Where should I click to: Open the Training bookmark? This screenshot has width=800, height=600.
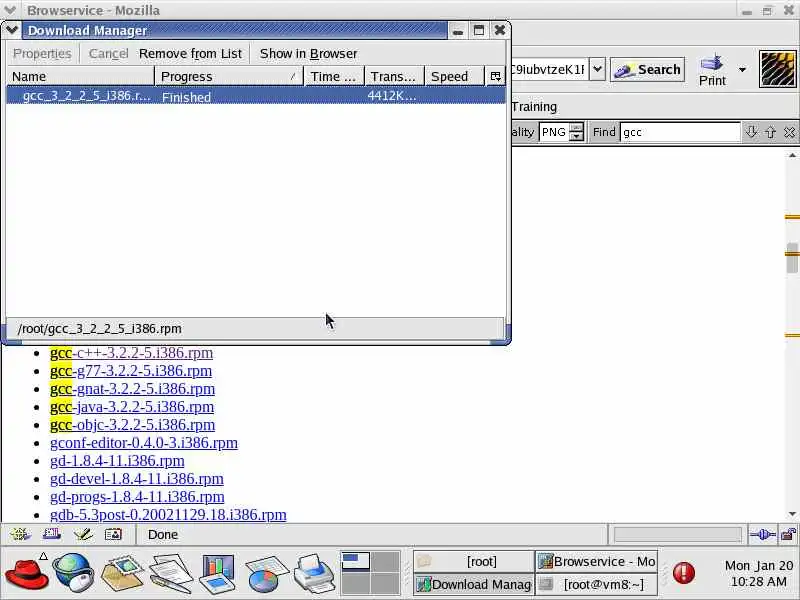point(534,107)
